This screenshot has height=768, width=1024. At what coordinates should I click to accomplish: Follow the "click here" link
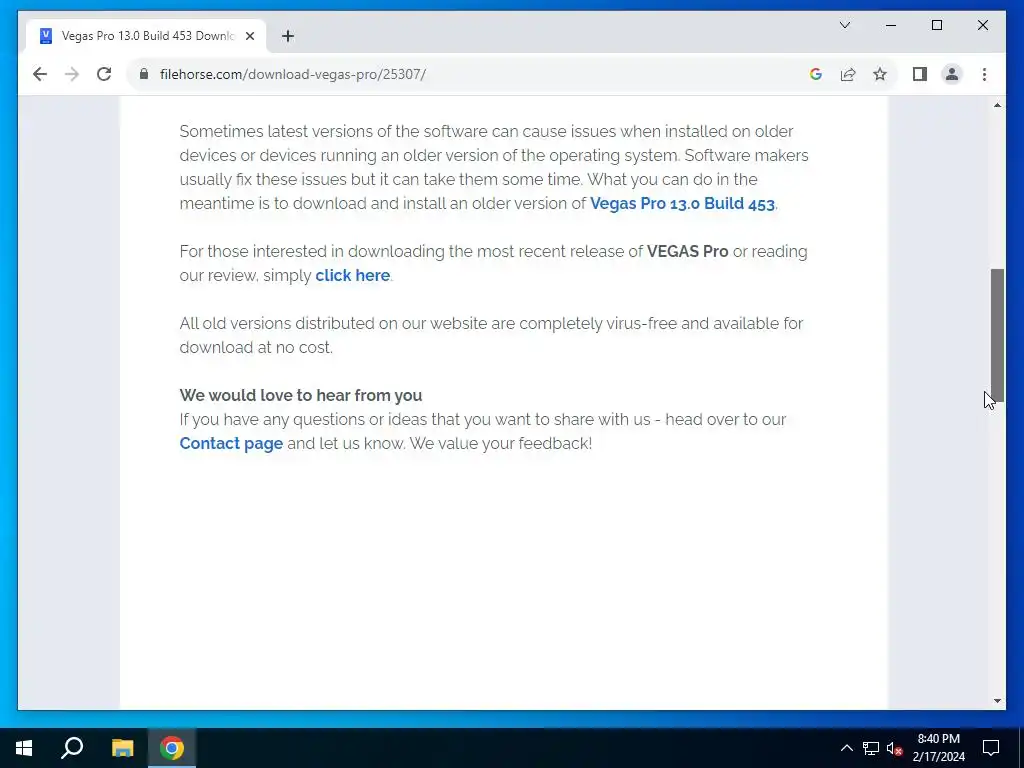353,275
